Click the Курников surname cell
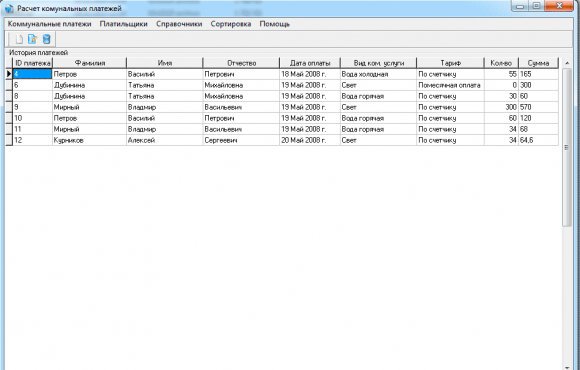 pyautogui.click(x=89, y=140)
